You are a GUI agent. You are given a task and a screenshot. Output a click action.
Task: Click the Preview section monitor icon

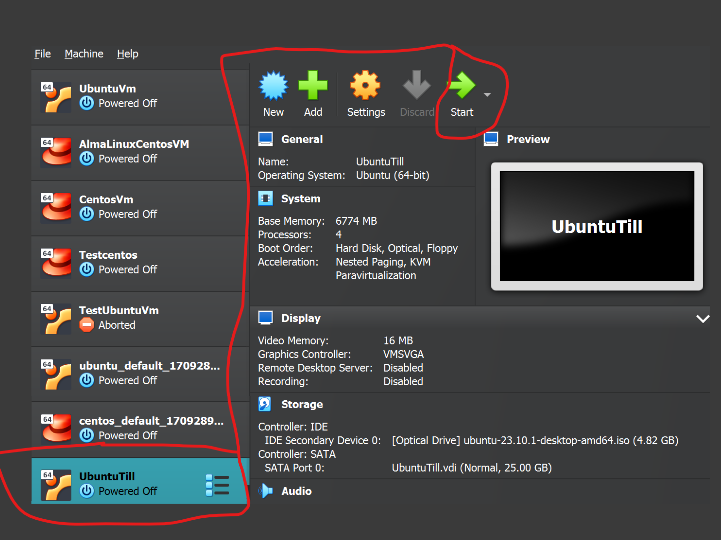click(491, 139)
